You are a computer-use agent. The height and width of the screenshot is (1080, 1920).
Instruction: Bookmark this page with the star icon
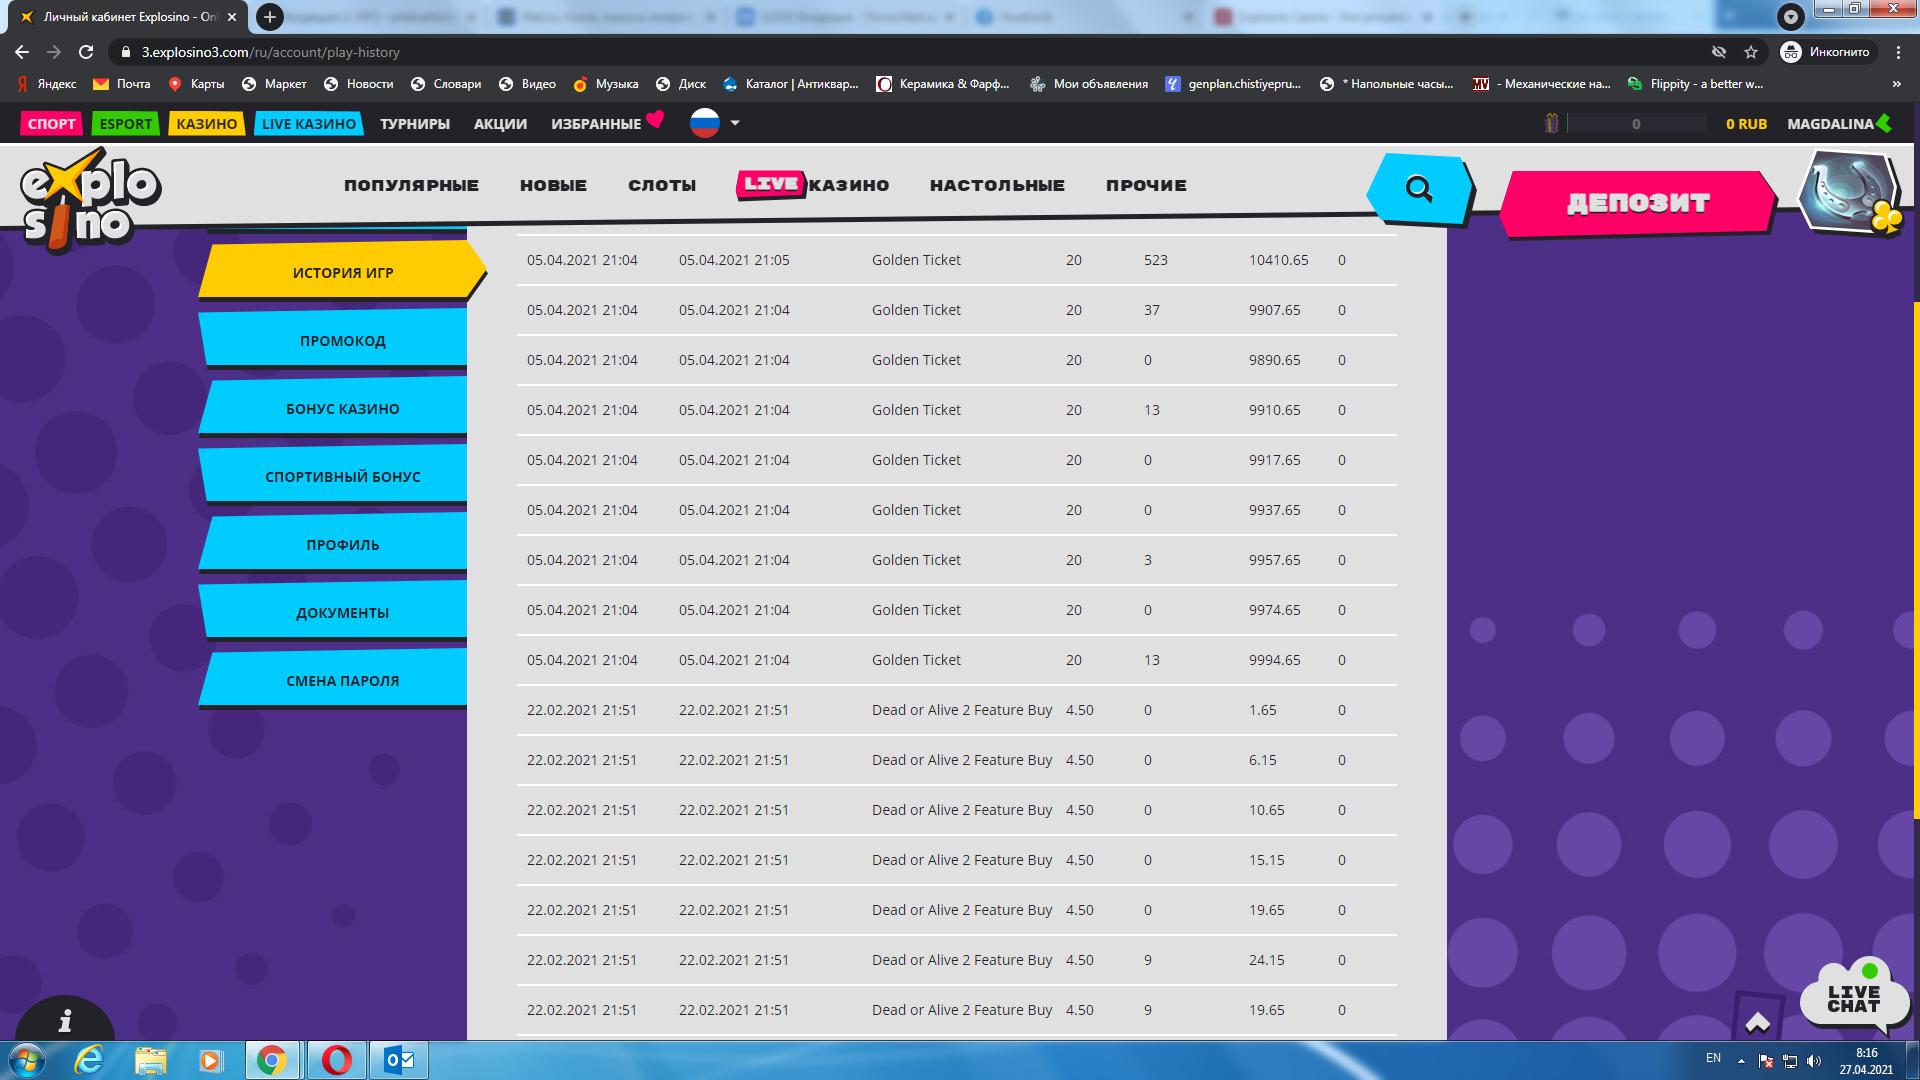pyautogui.click(x=1751, y=52)
